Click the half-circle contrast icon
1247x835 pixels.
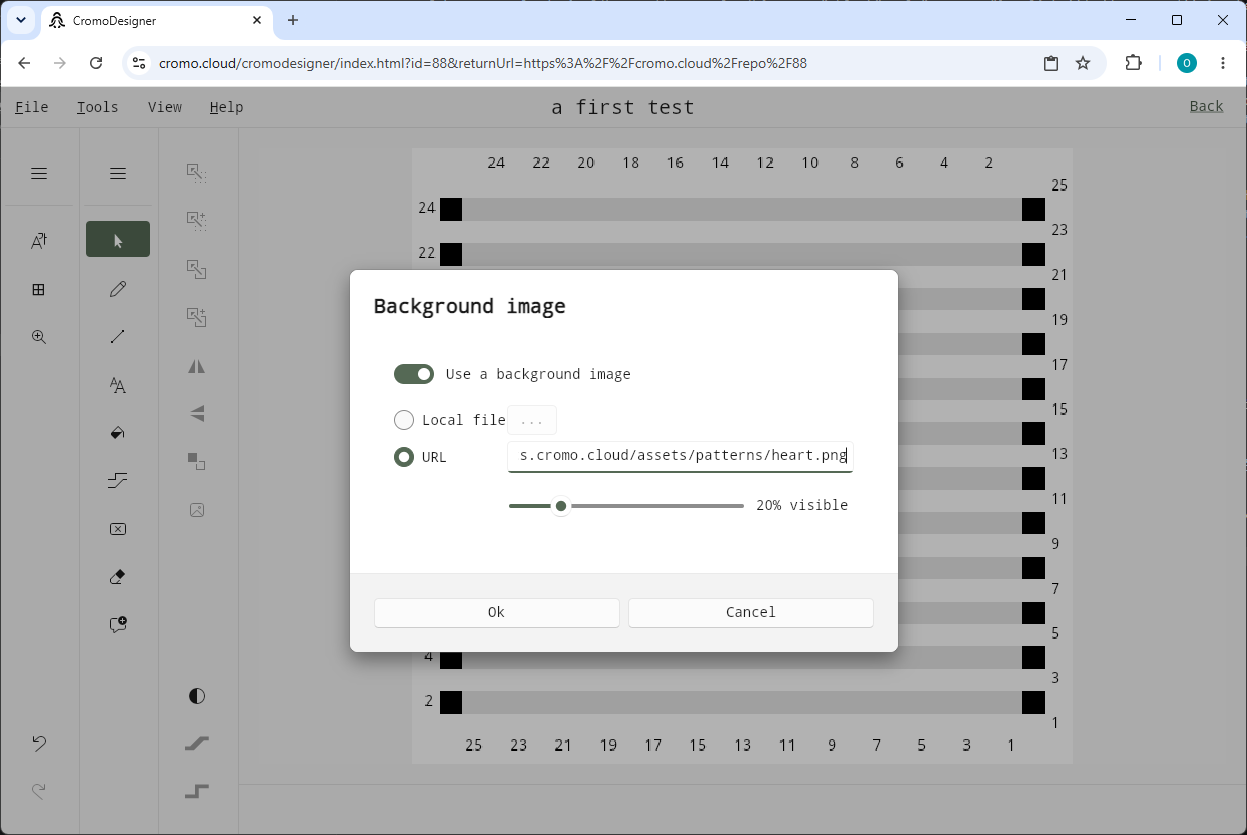pyautogui.click(x=197, y=696)
